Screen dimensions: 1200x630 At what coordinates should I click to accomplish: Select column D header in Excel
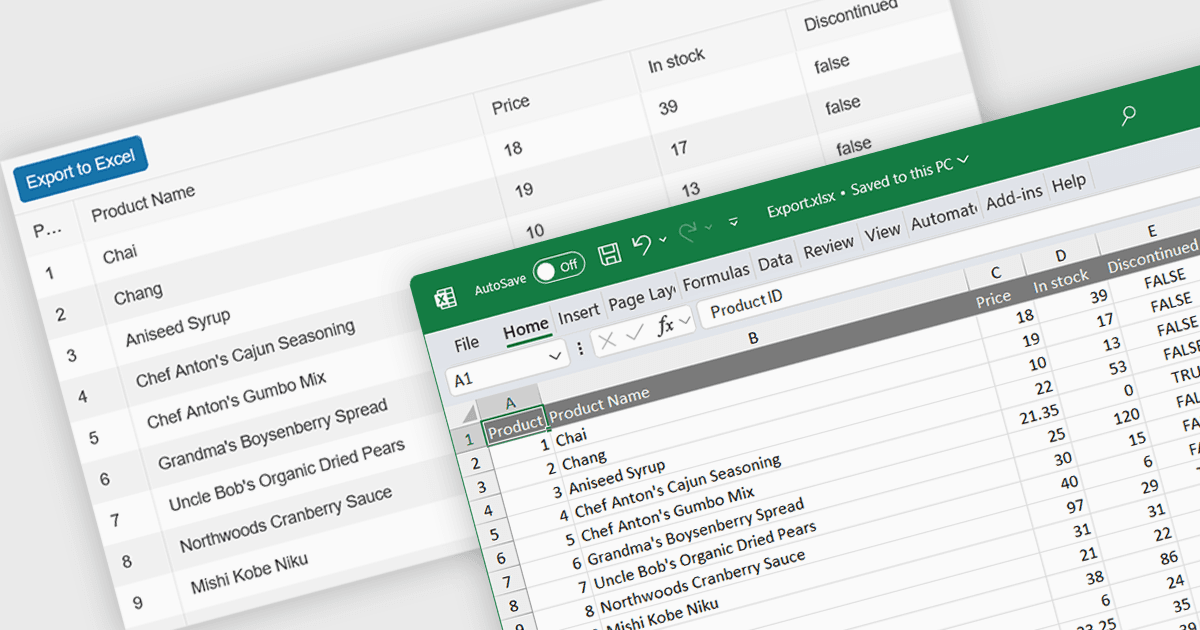click(1061, 256)
